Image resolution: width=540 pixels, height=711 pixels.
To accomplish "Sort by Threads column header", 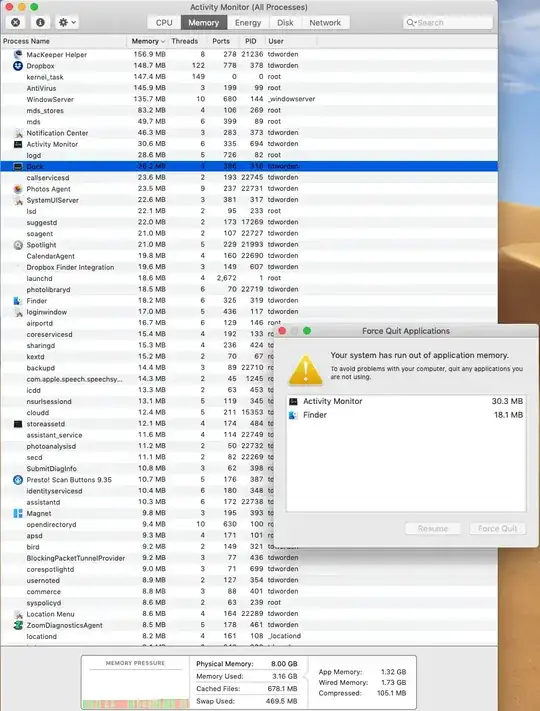I will 185,41.
